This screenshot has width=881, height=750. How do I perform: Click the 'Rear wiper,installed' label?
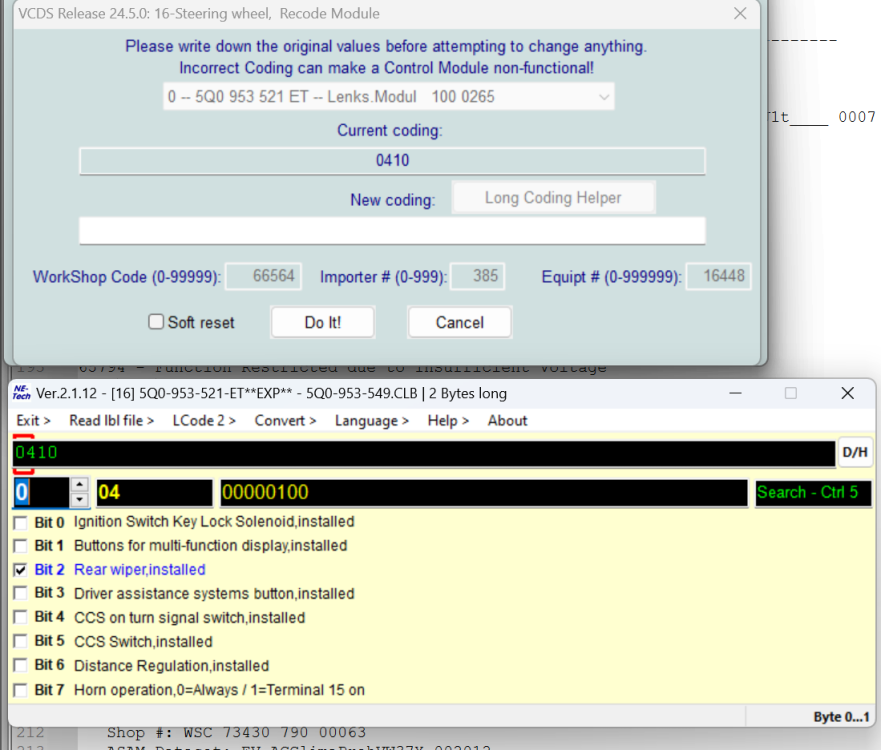tap(139, 570)
